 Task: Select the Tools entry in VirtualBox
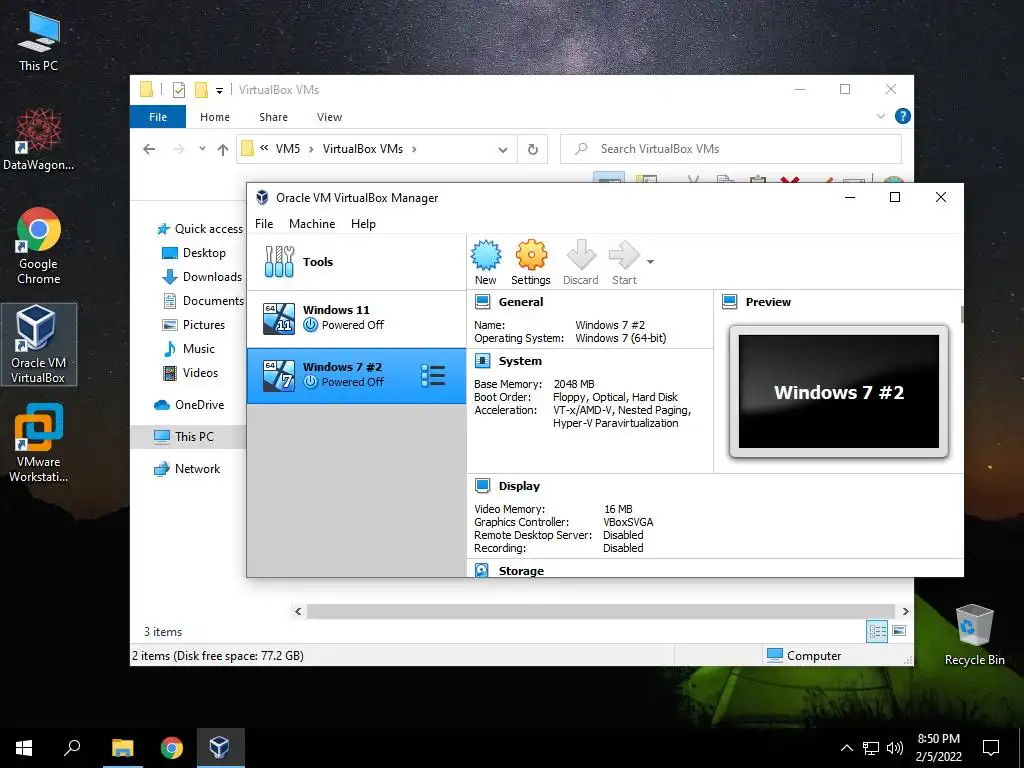pos(357,262)
